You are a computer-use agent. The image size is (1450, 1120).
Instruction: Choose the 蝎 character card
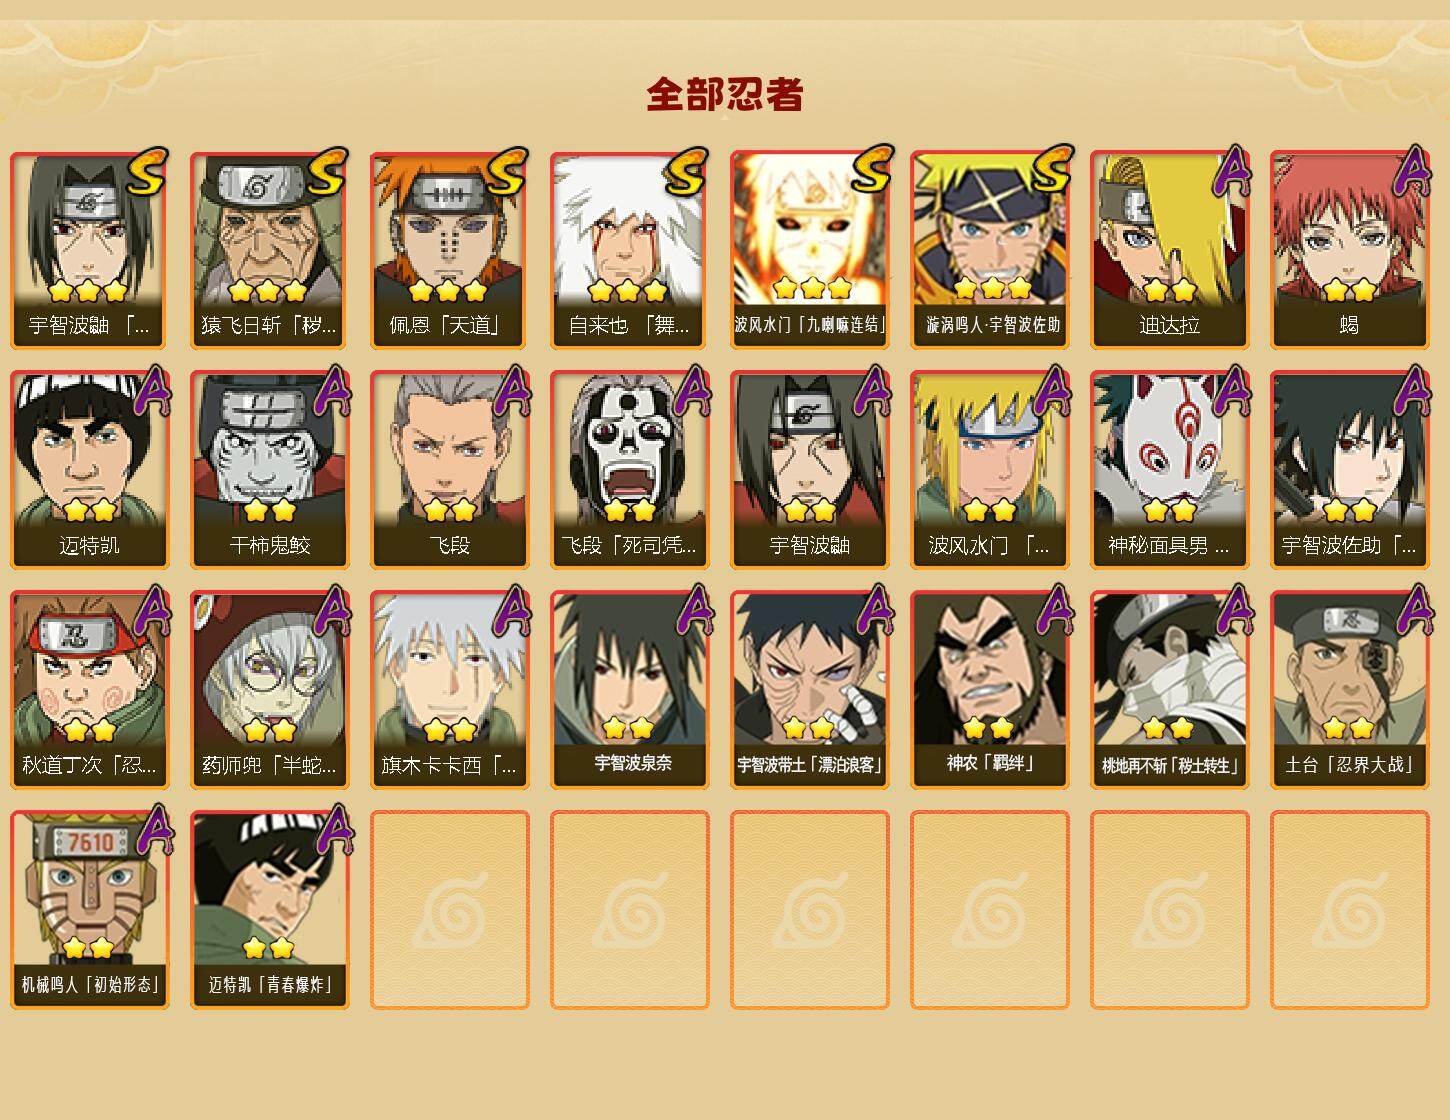coord(1349,250)
